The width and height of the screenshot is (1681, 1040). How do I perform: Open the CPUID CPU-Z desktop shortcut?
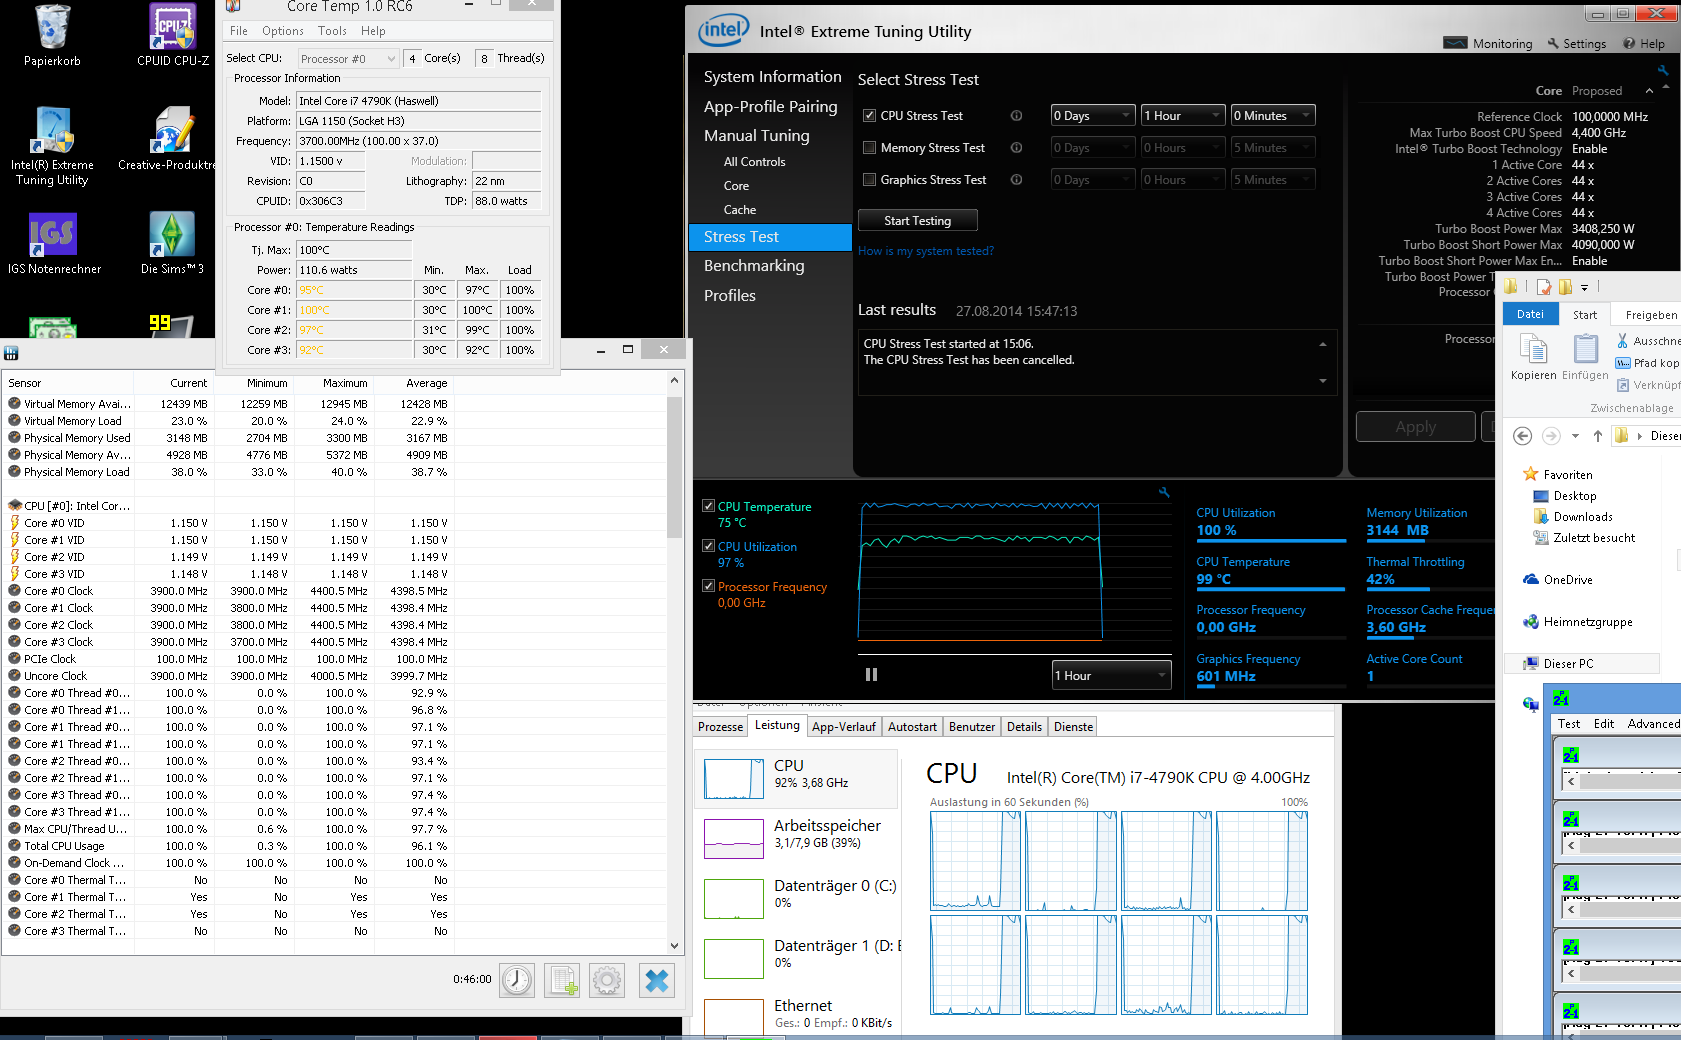[173, 35]
